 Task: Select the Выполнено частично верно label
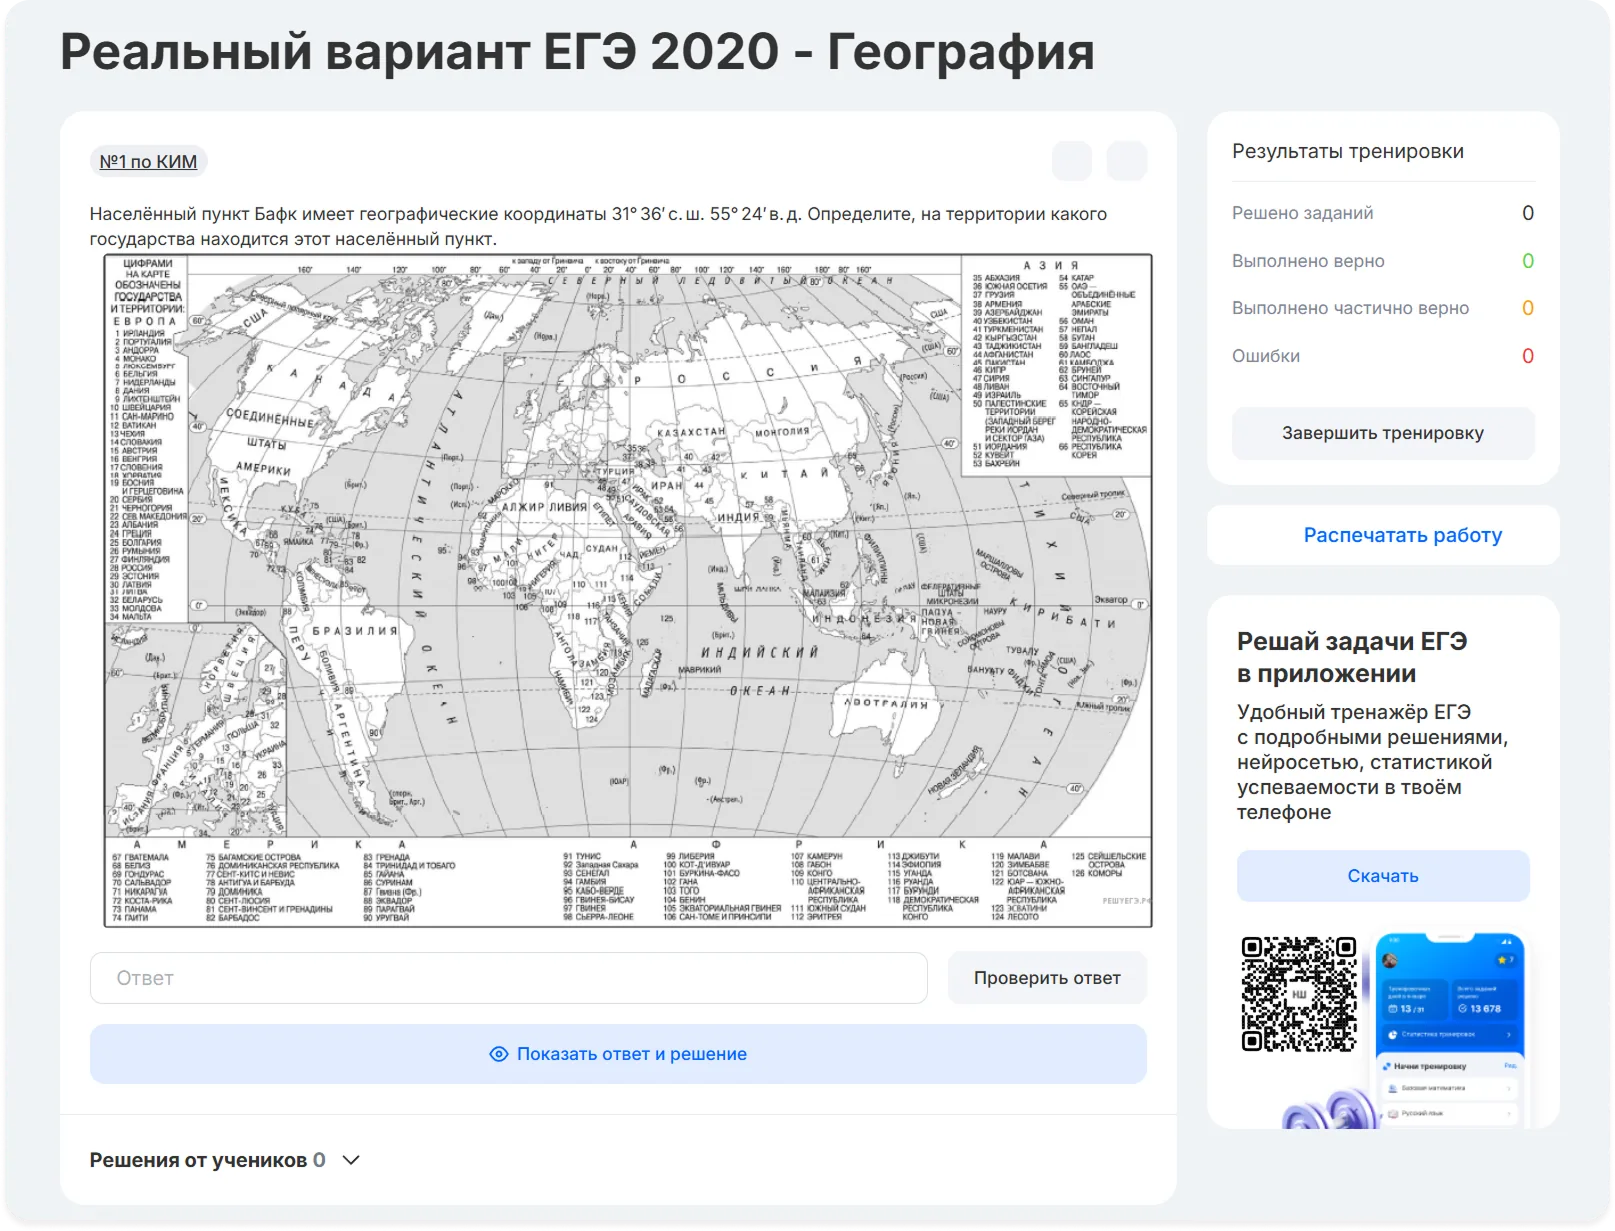click(x=1350, y=308)
